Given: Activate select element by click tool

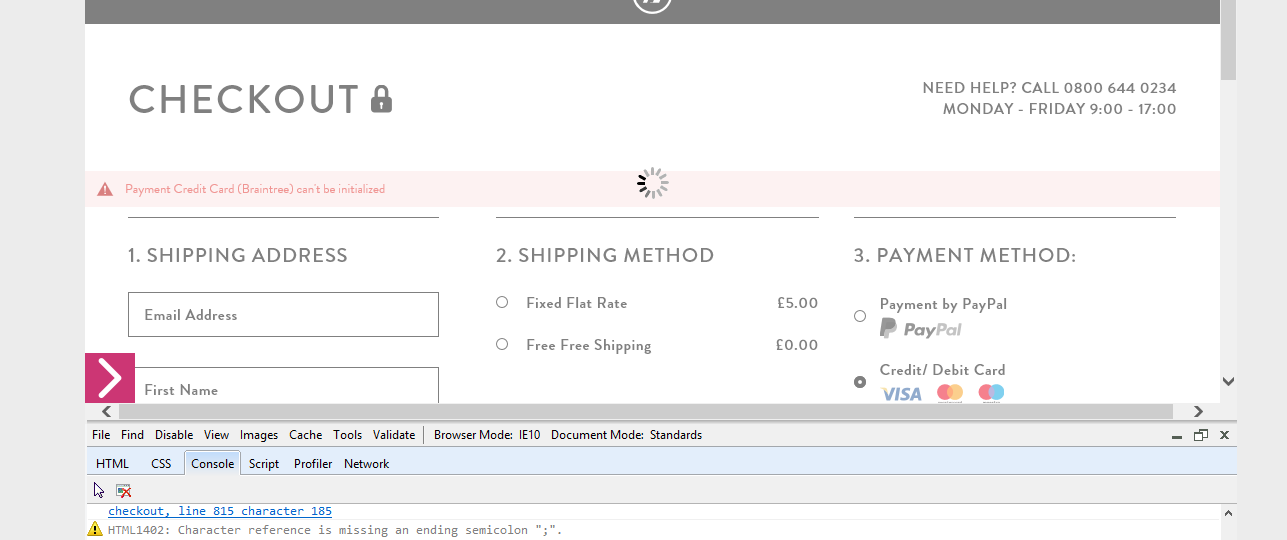Looking at the screenshot, I should pyautogui.click(x=99, y=490).
